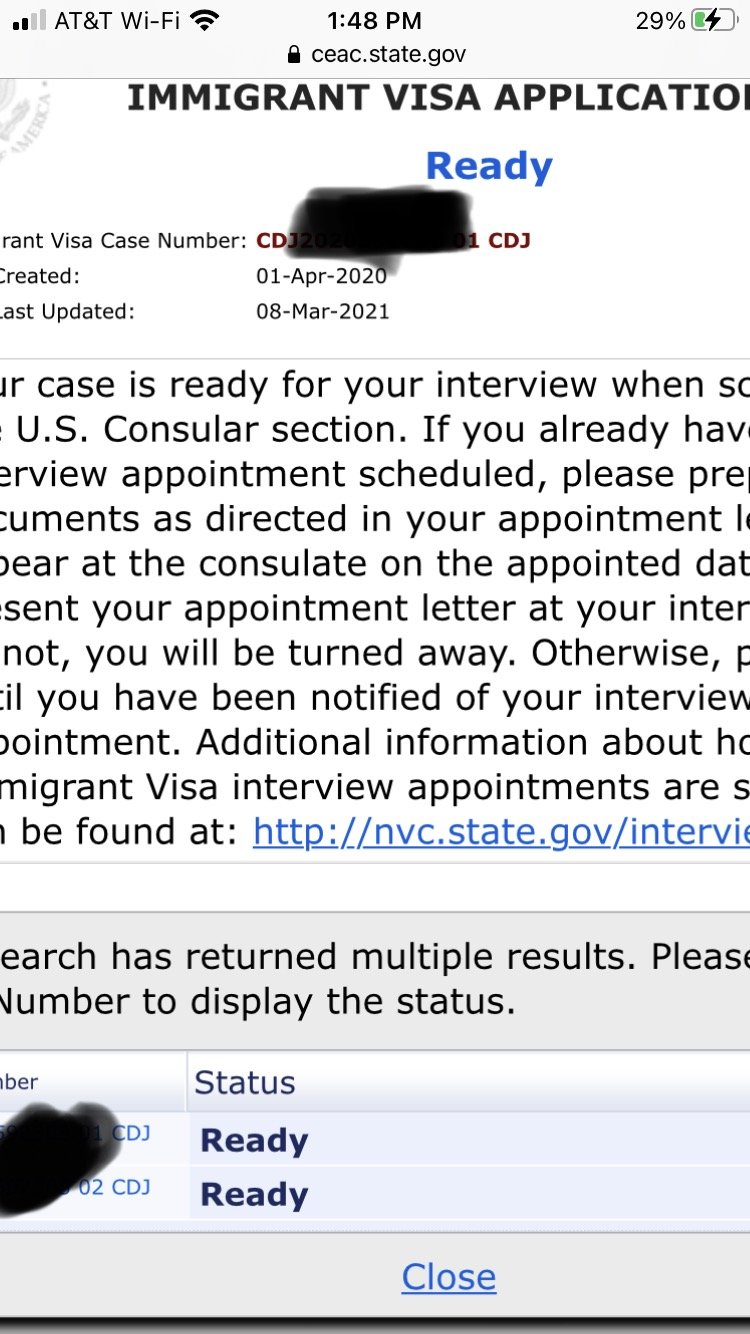The width and height of the screenshot is (750, 1334).
Task: Click the blue Ready heading
Action: coord(489,167)
